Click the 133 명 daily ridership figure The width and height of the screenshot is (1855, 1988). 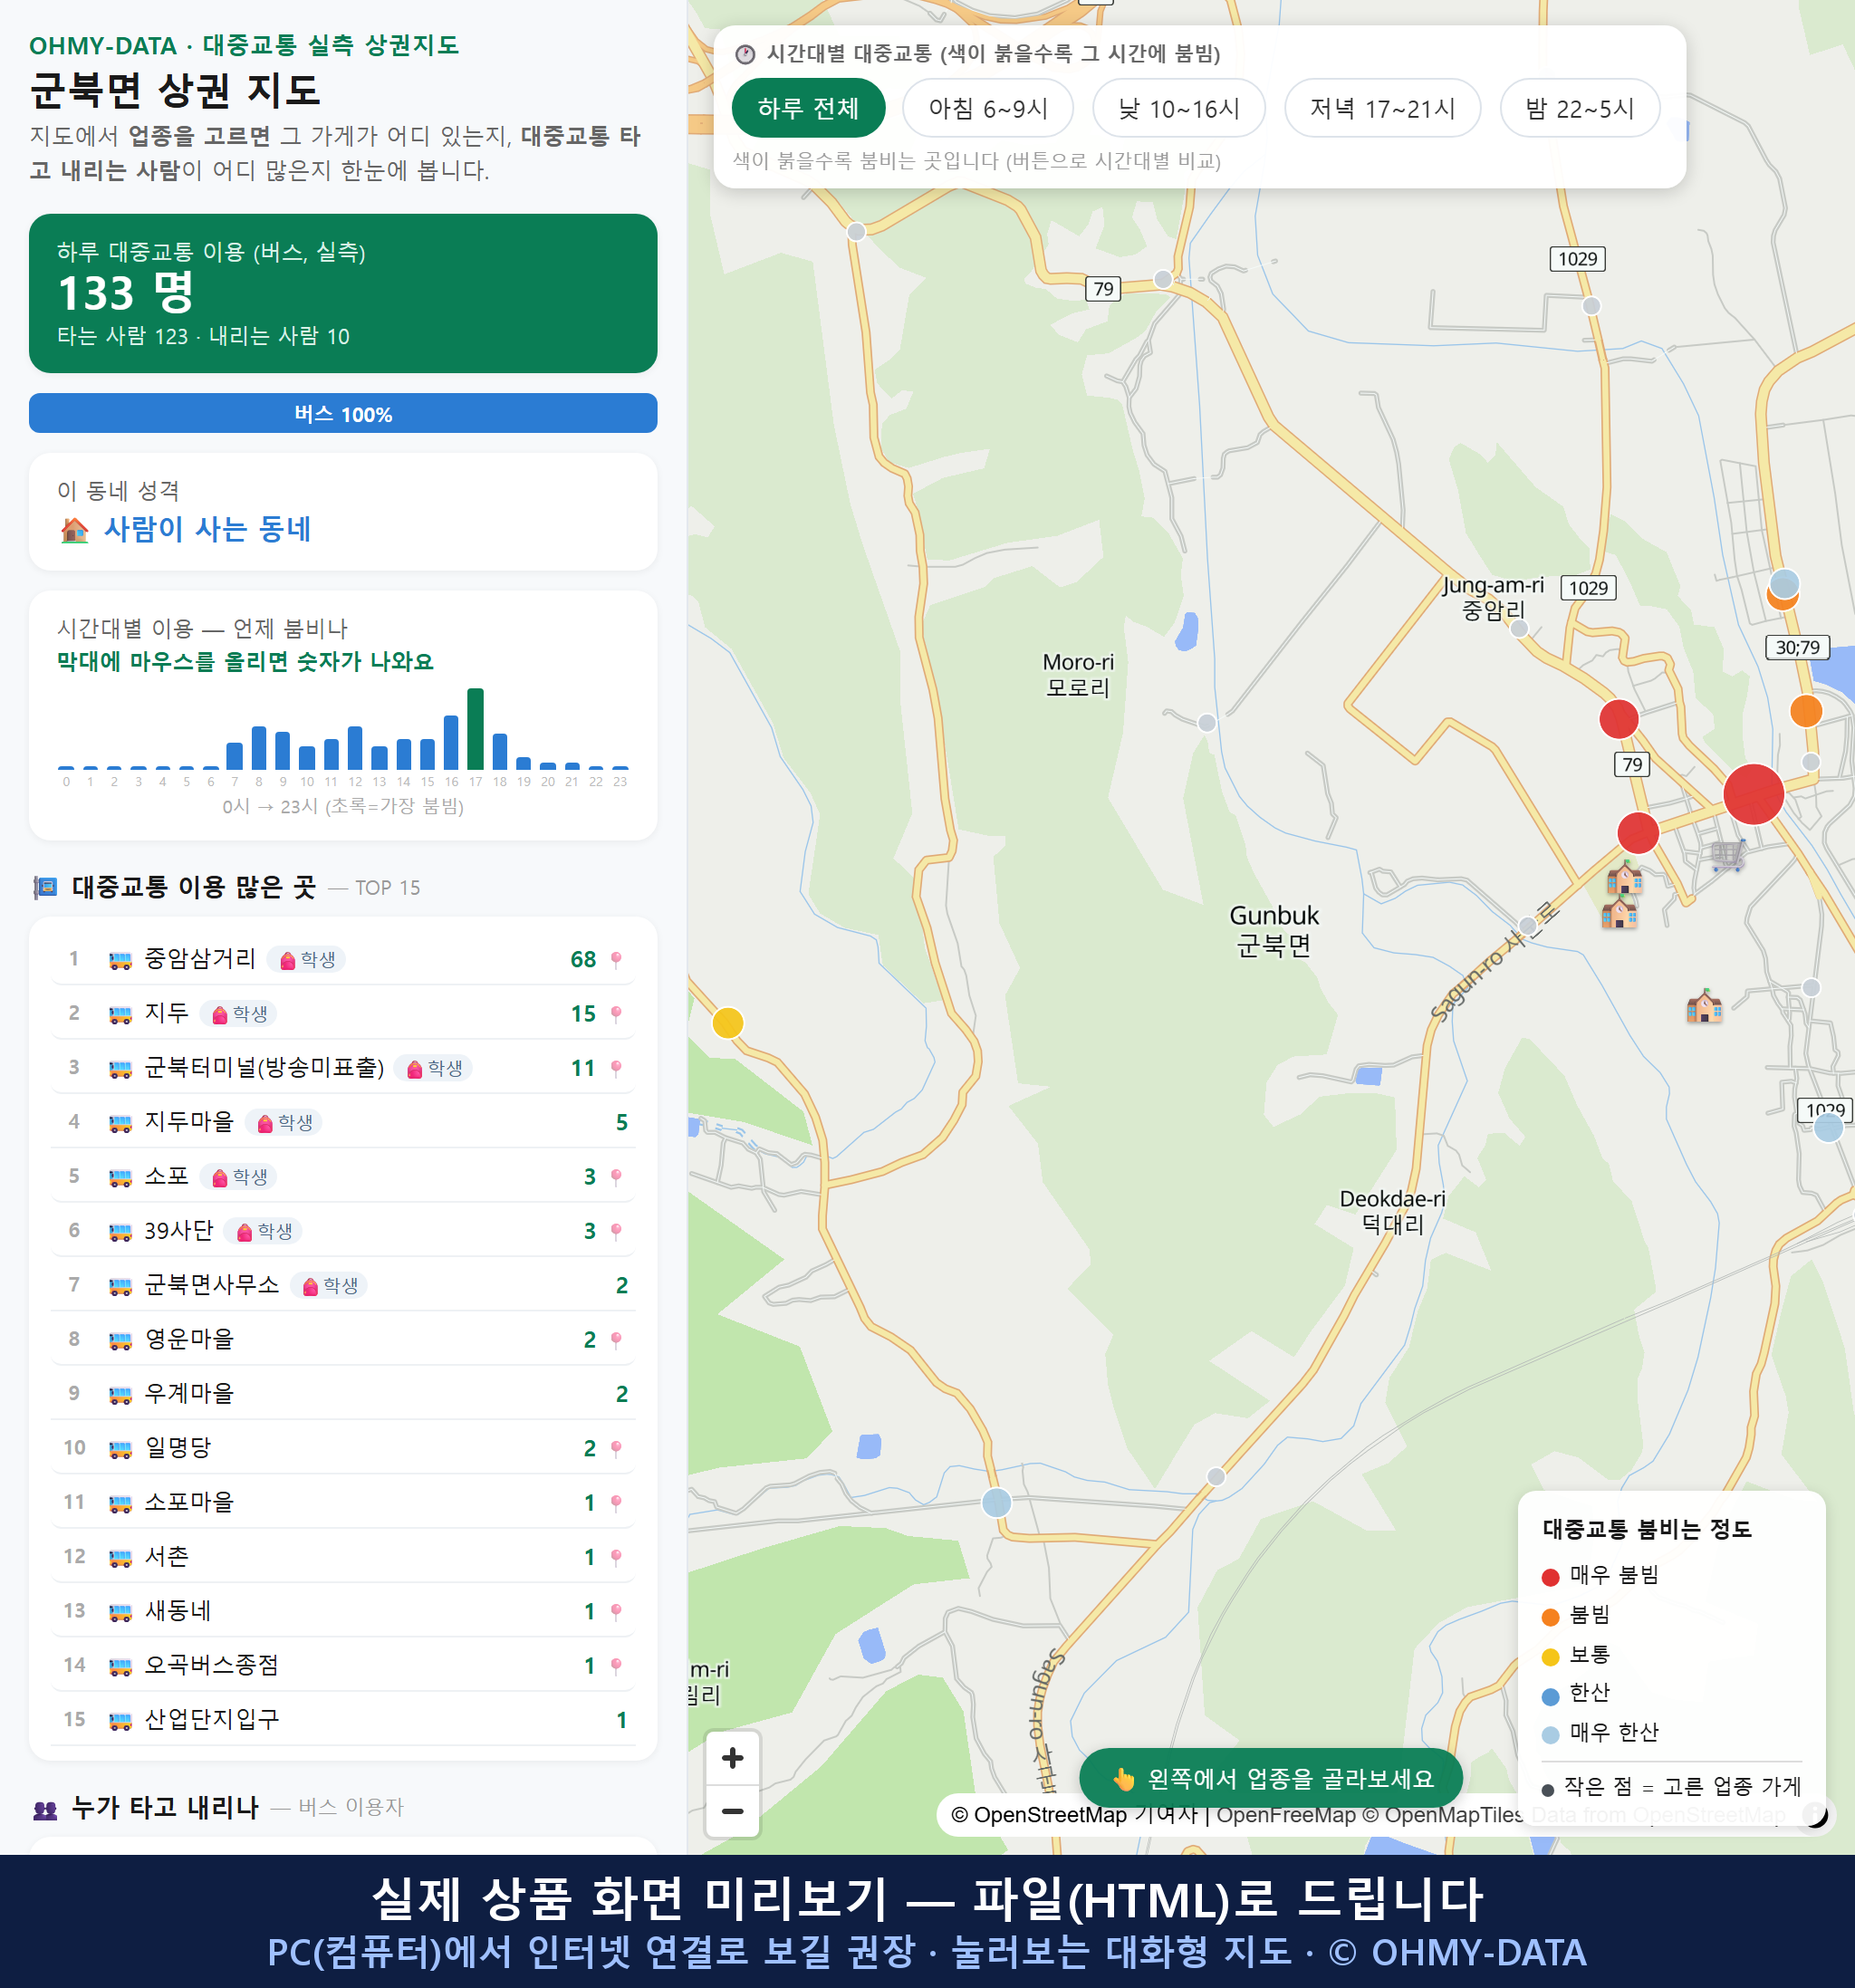pyautogui.click(x=125, y=293)
